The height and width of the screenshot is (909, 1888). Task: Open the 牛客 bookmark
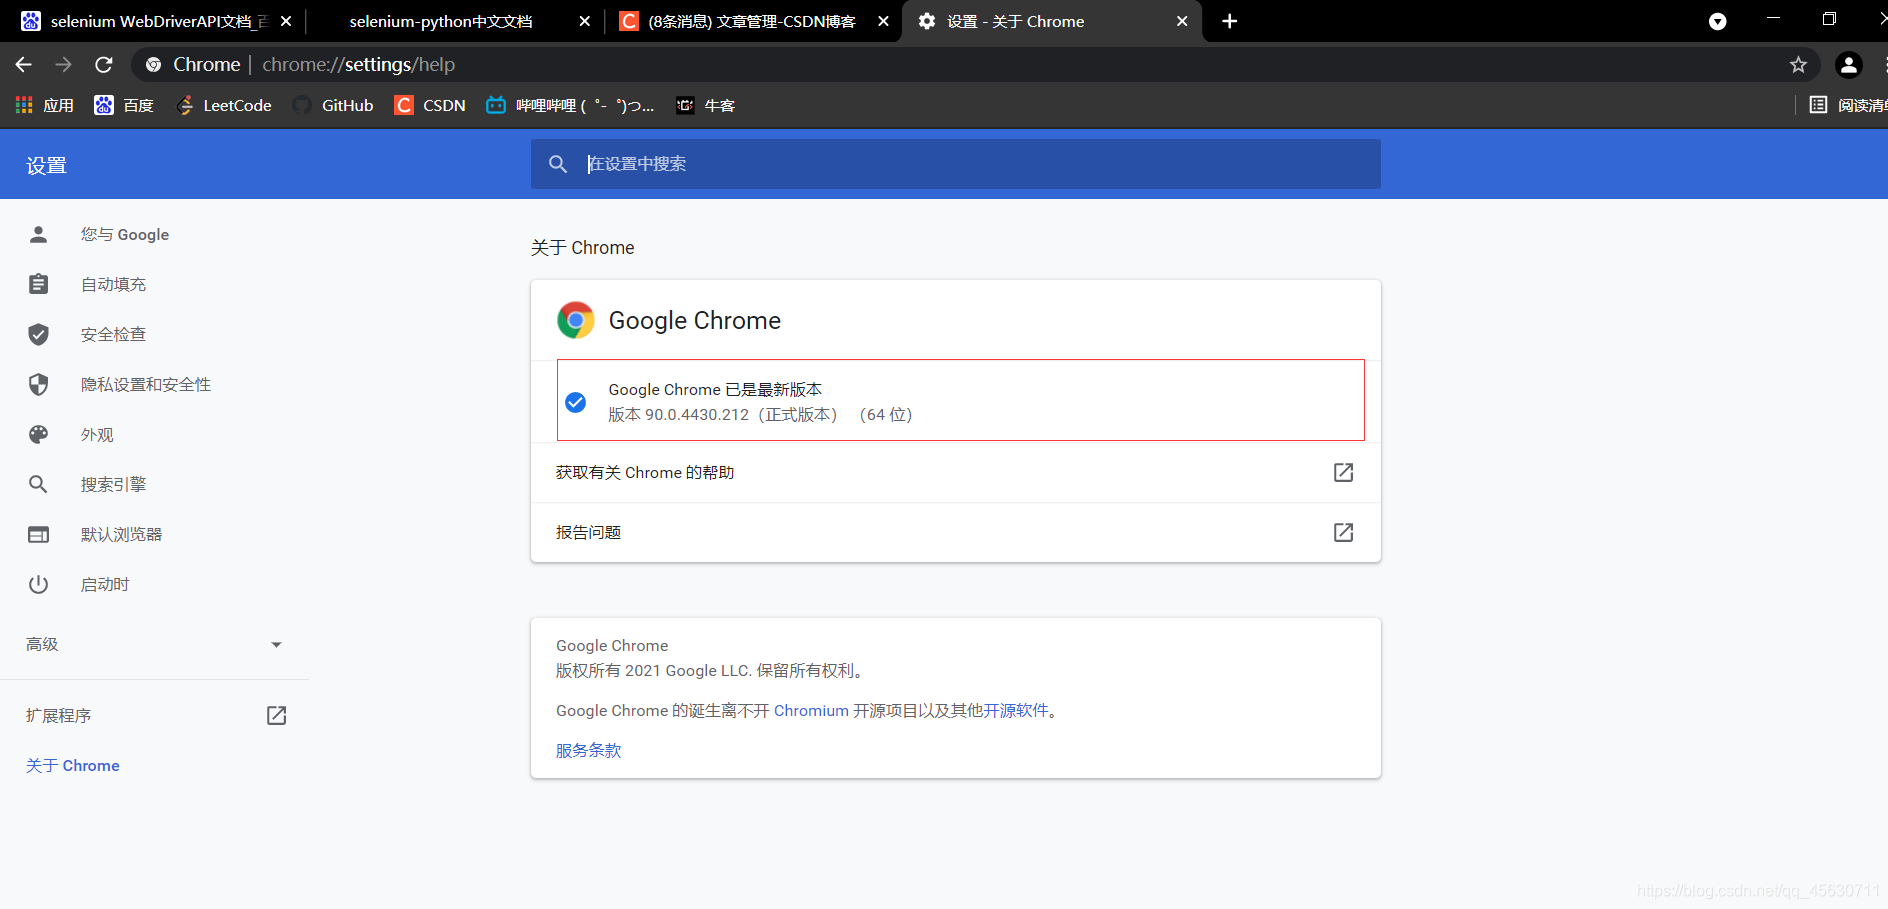pyautogui.click(x=705, y=105)
